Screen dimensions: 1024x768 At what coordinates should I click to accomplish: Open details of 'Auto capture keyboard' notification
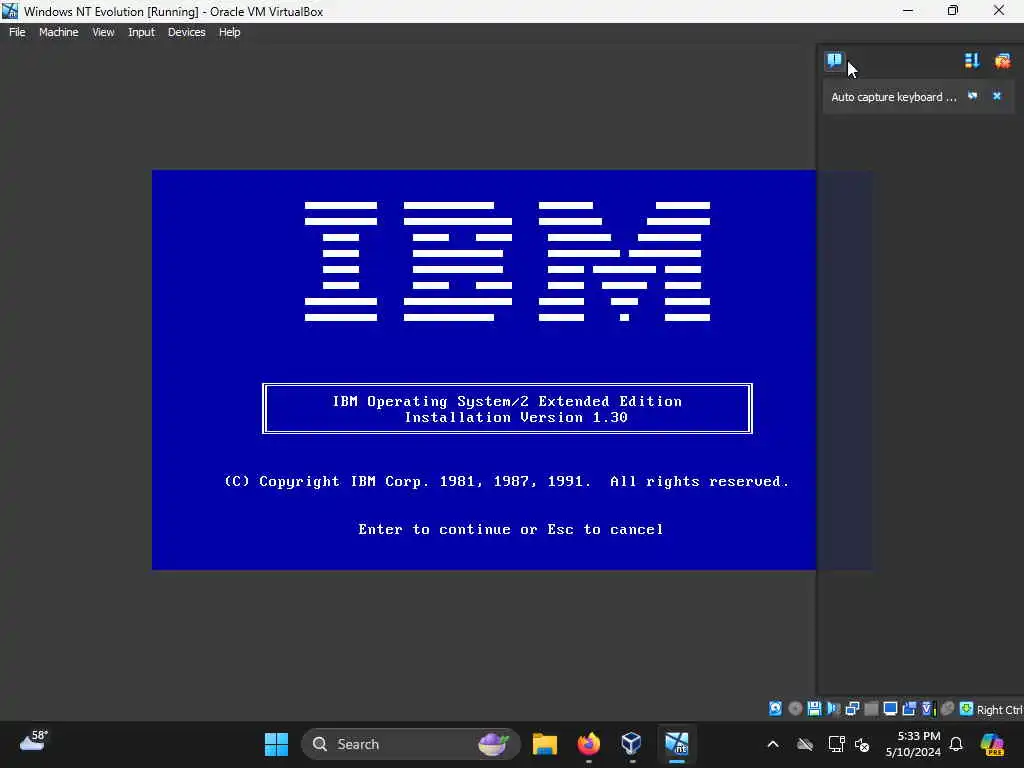(x=972, y=96)
